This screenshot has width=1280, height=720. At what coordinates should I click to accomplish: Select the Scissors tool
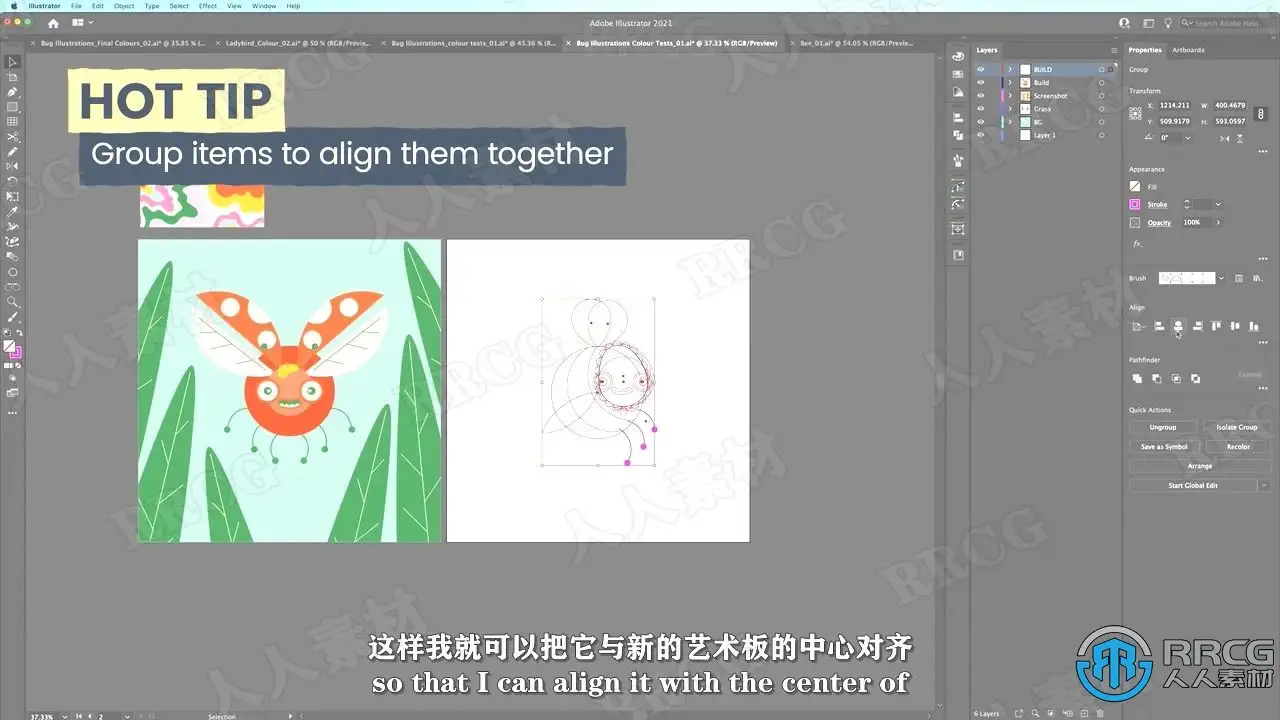(x=12, y=137)
